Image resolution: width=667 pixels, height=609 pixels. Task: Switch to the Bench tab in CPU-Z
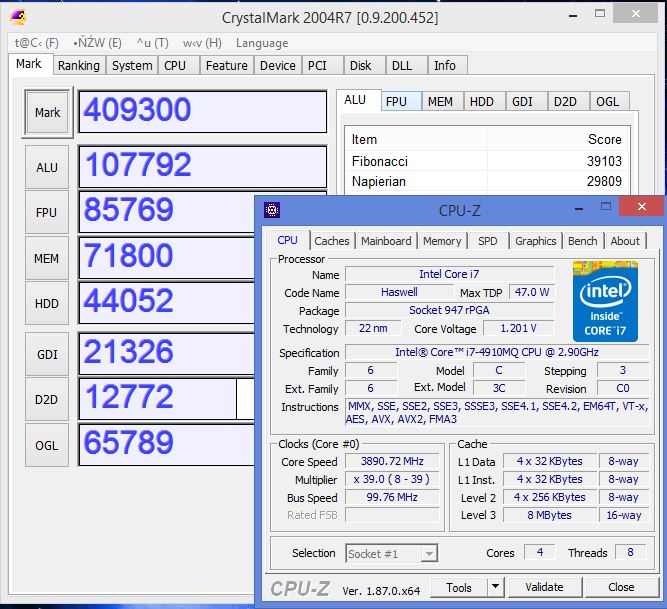pos(583,241)
